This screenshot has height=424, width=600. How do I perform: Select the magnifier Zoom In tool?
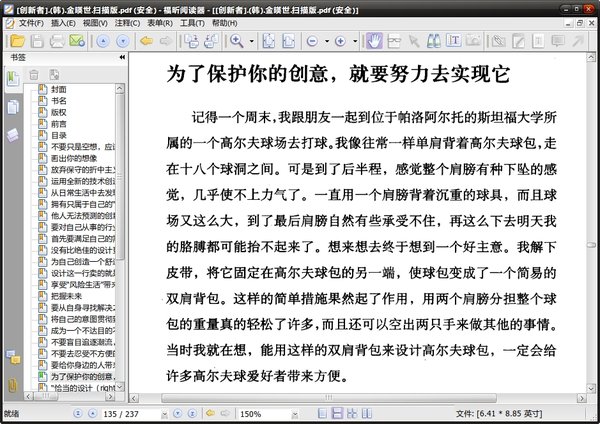[236, 41]
